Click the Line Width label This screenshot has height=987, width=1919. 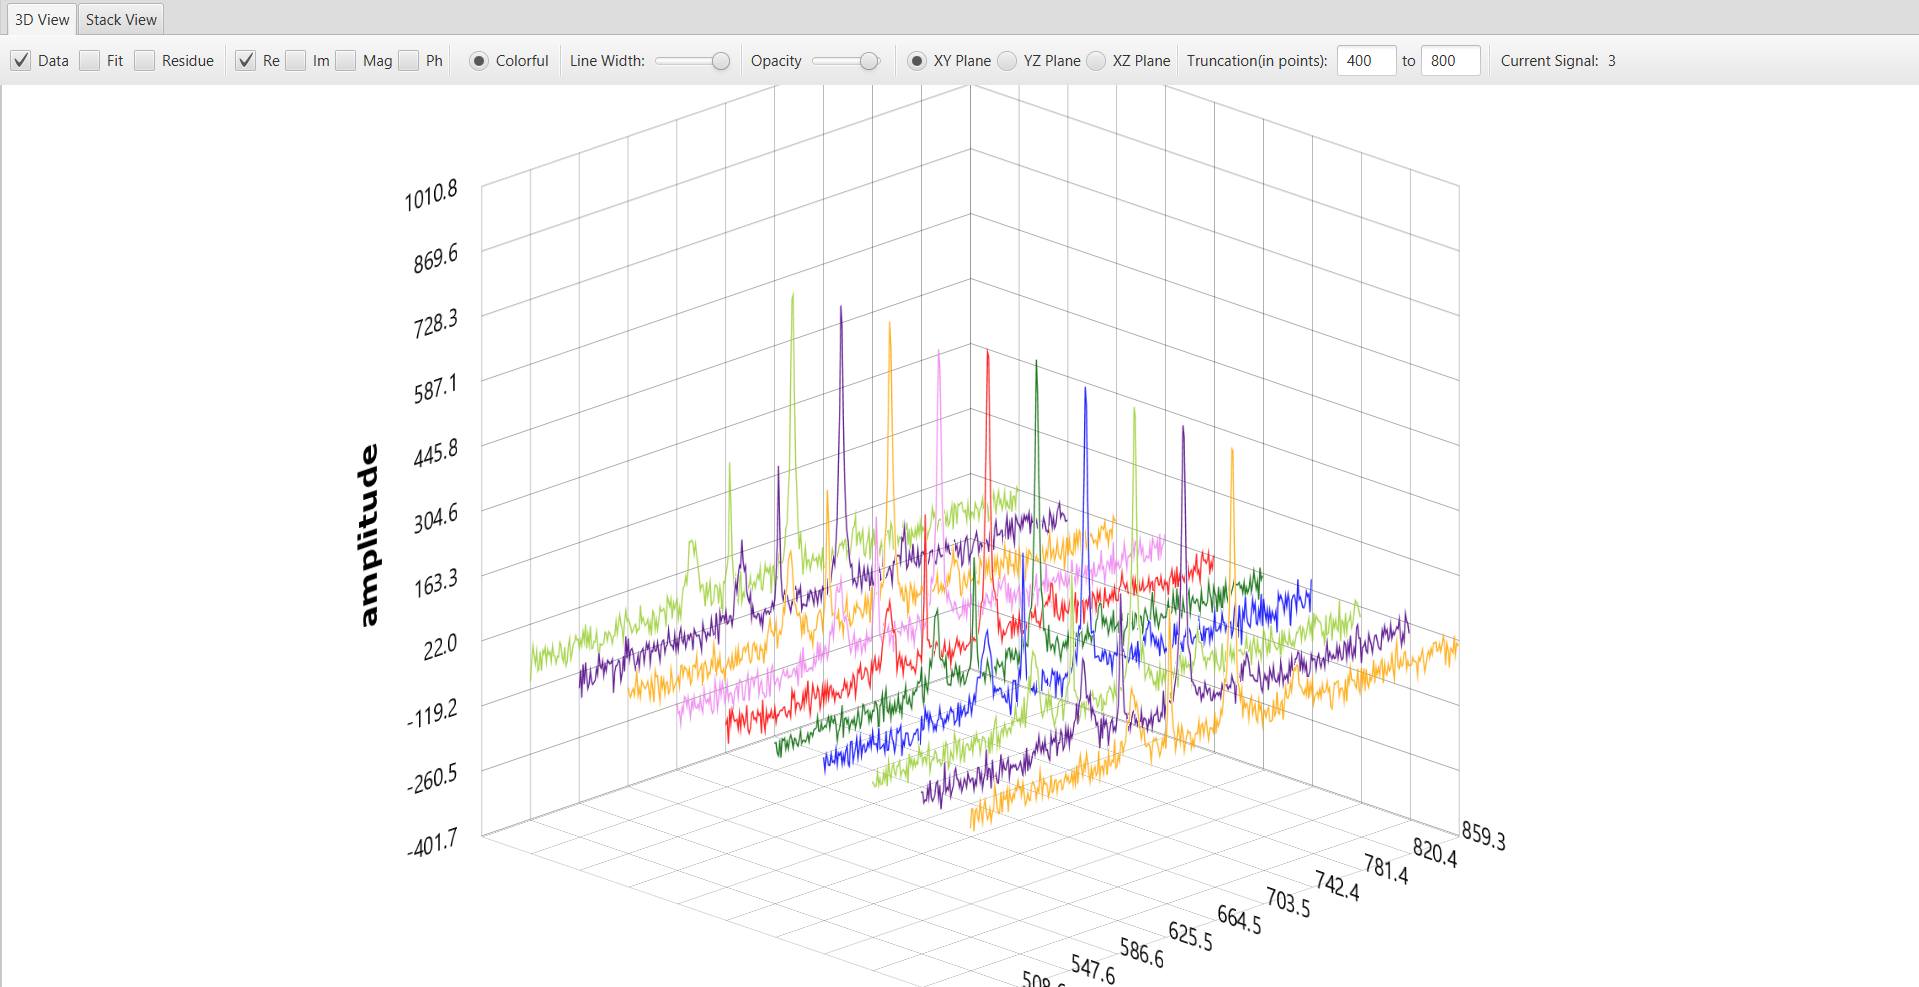click(607, 61)
